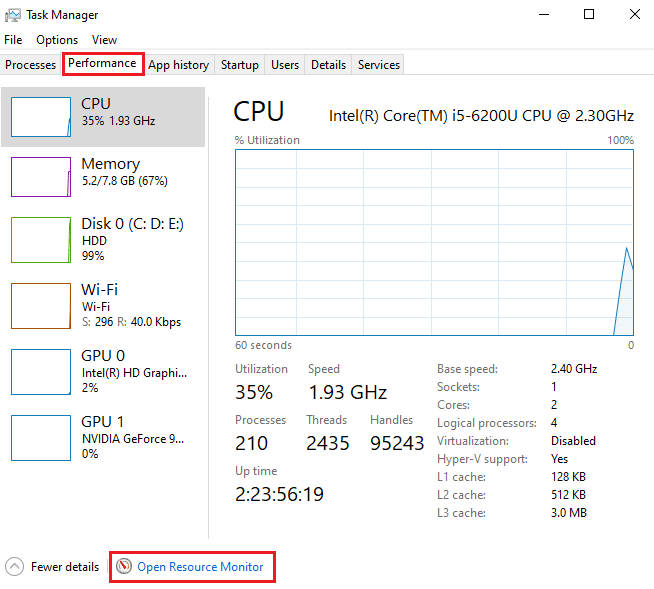The width and height of the screenshot is (654, 589).
Task: Maximize the Task Manager window
Action: [x=589, y=15]
